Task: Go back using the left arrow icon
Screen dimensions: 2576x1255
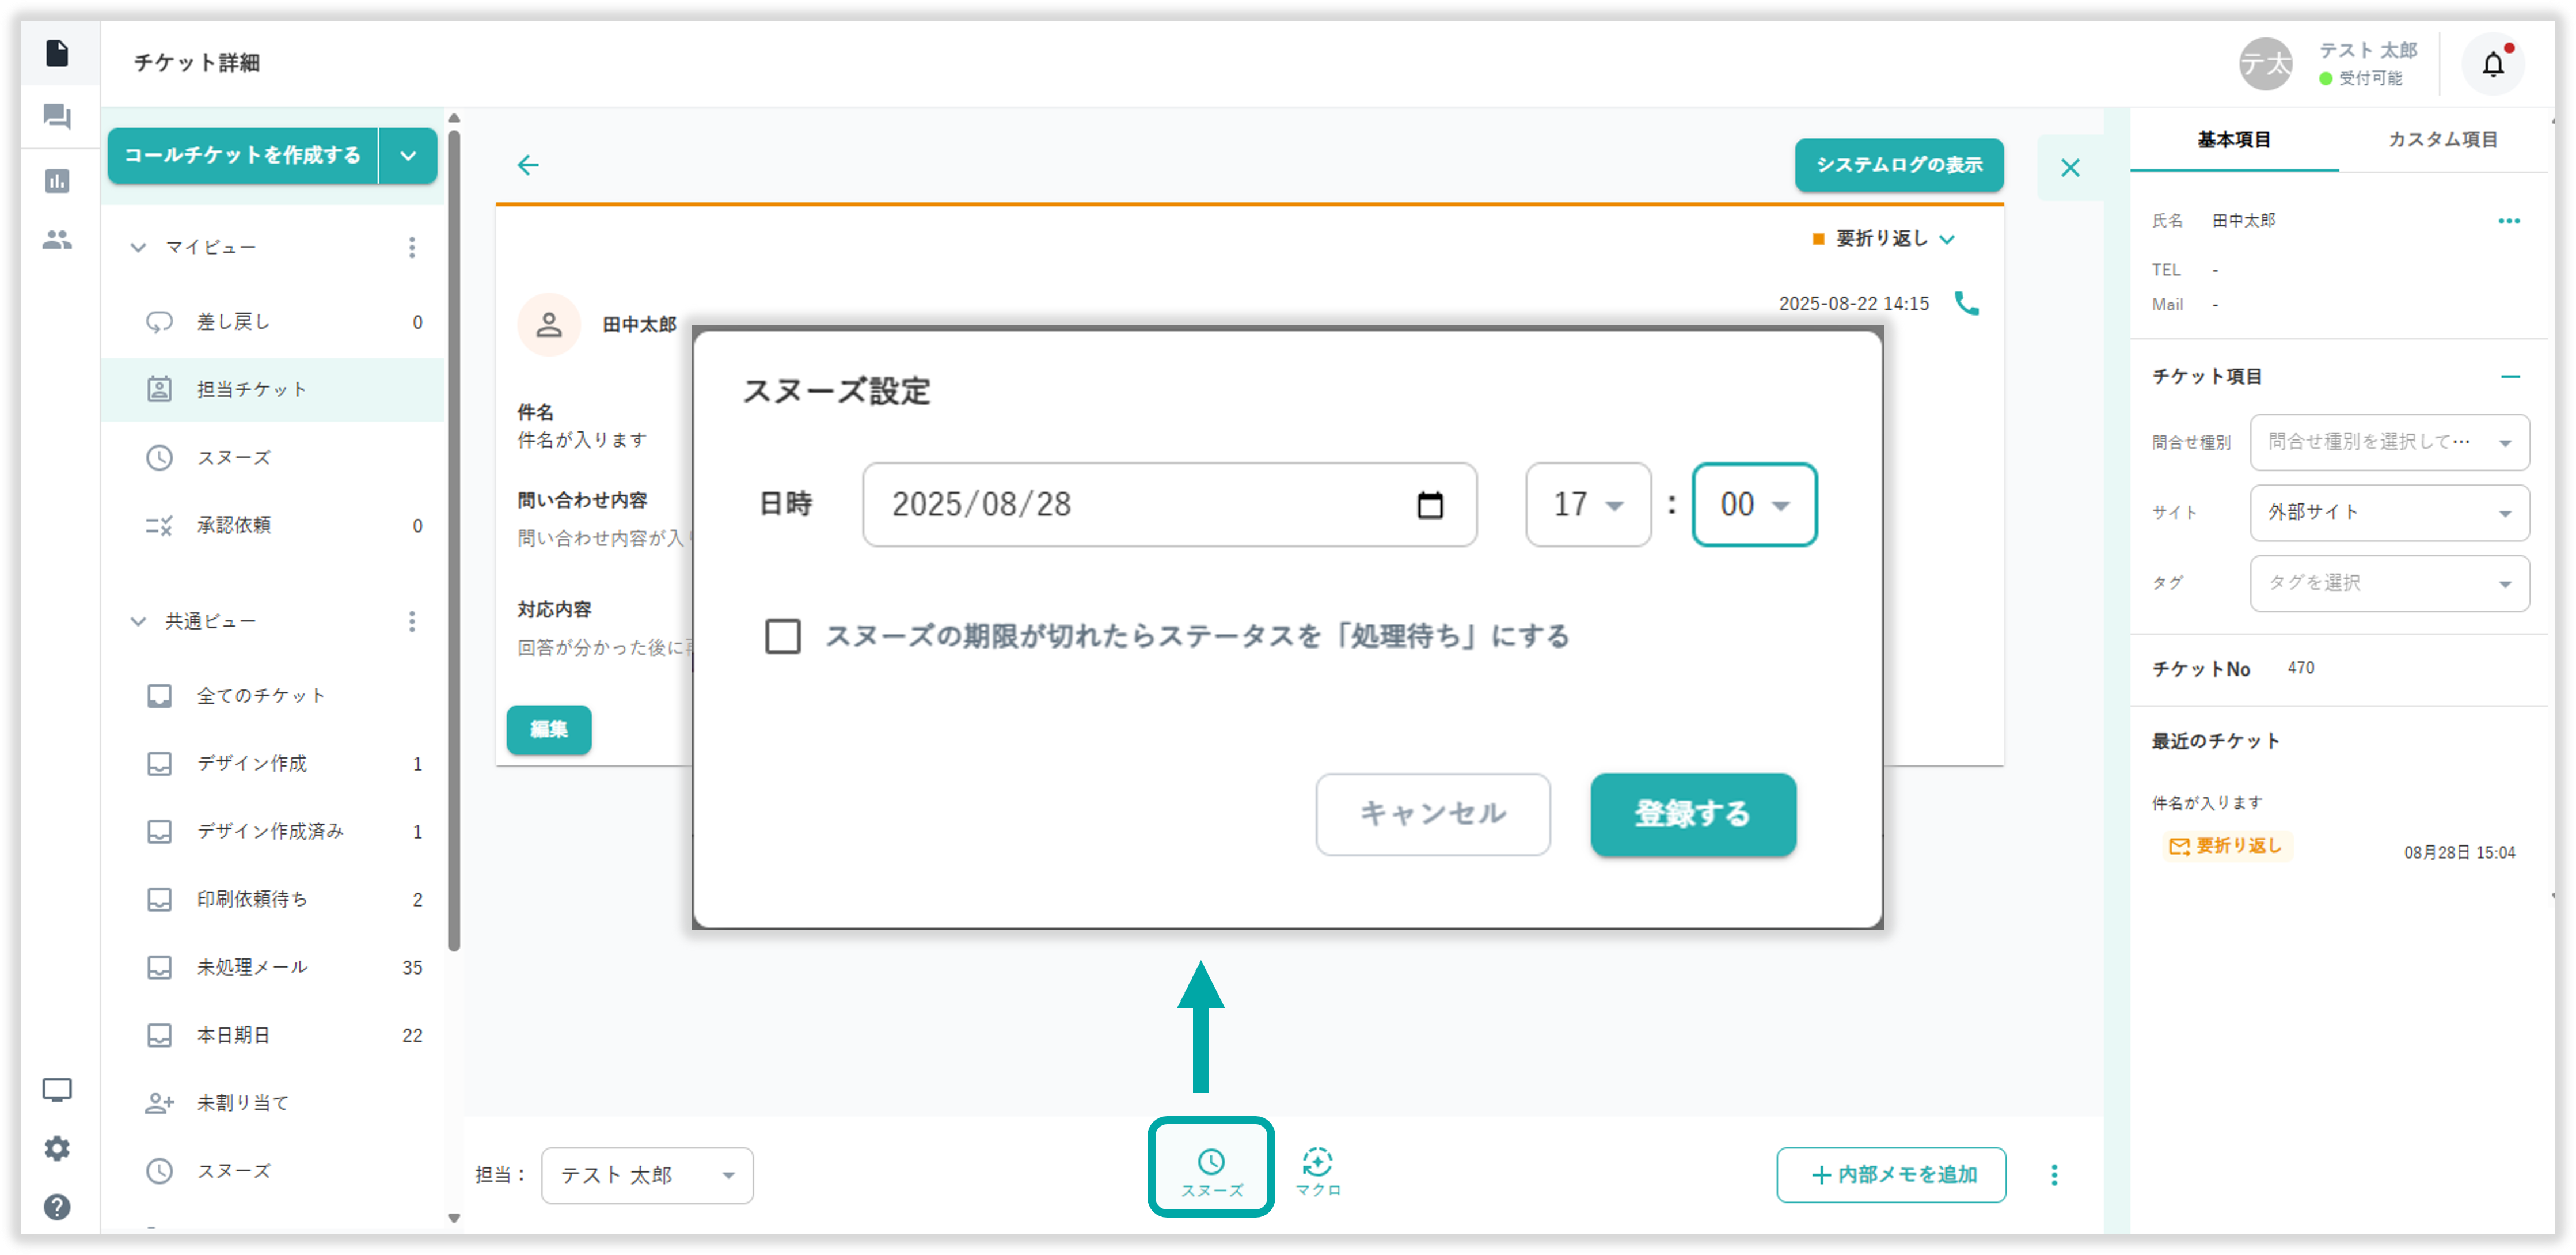Action: 528,165
